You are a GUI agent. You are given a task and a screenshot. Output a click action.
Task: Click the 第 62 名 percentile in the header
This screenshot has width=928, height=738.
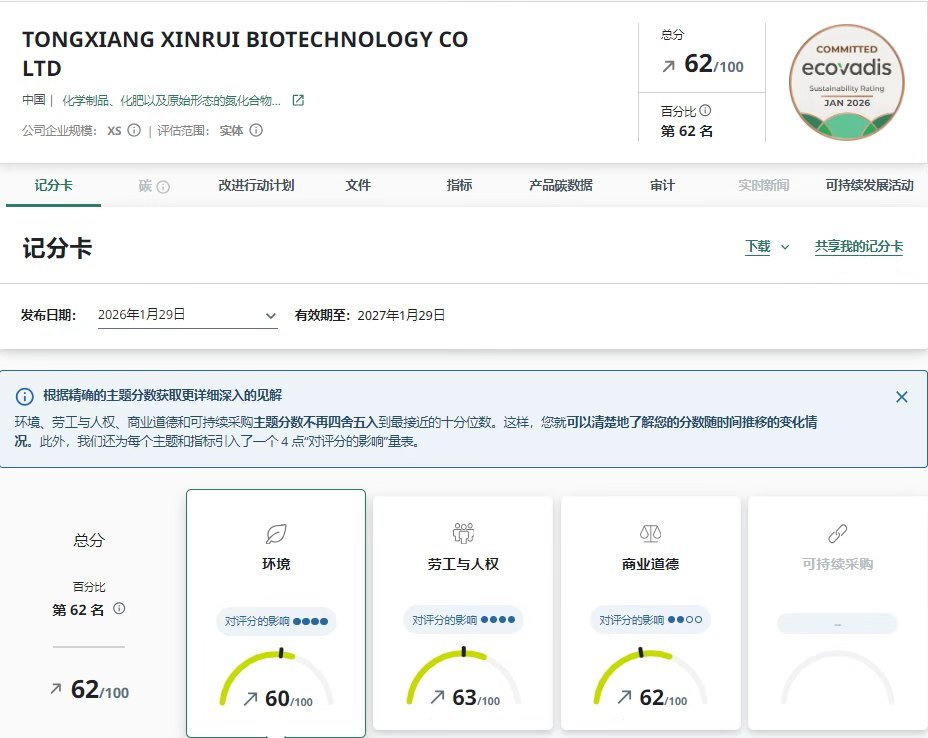pos(687,131)
